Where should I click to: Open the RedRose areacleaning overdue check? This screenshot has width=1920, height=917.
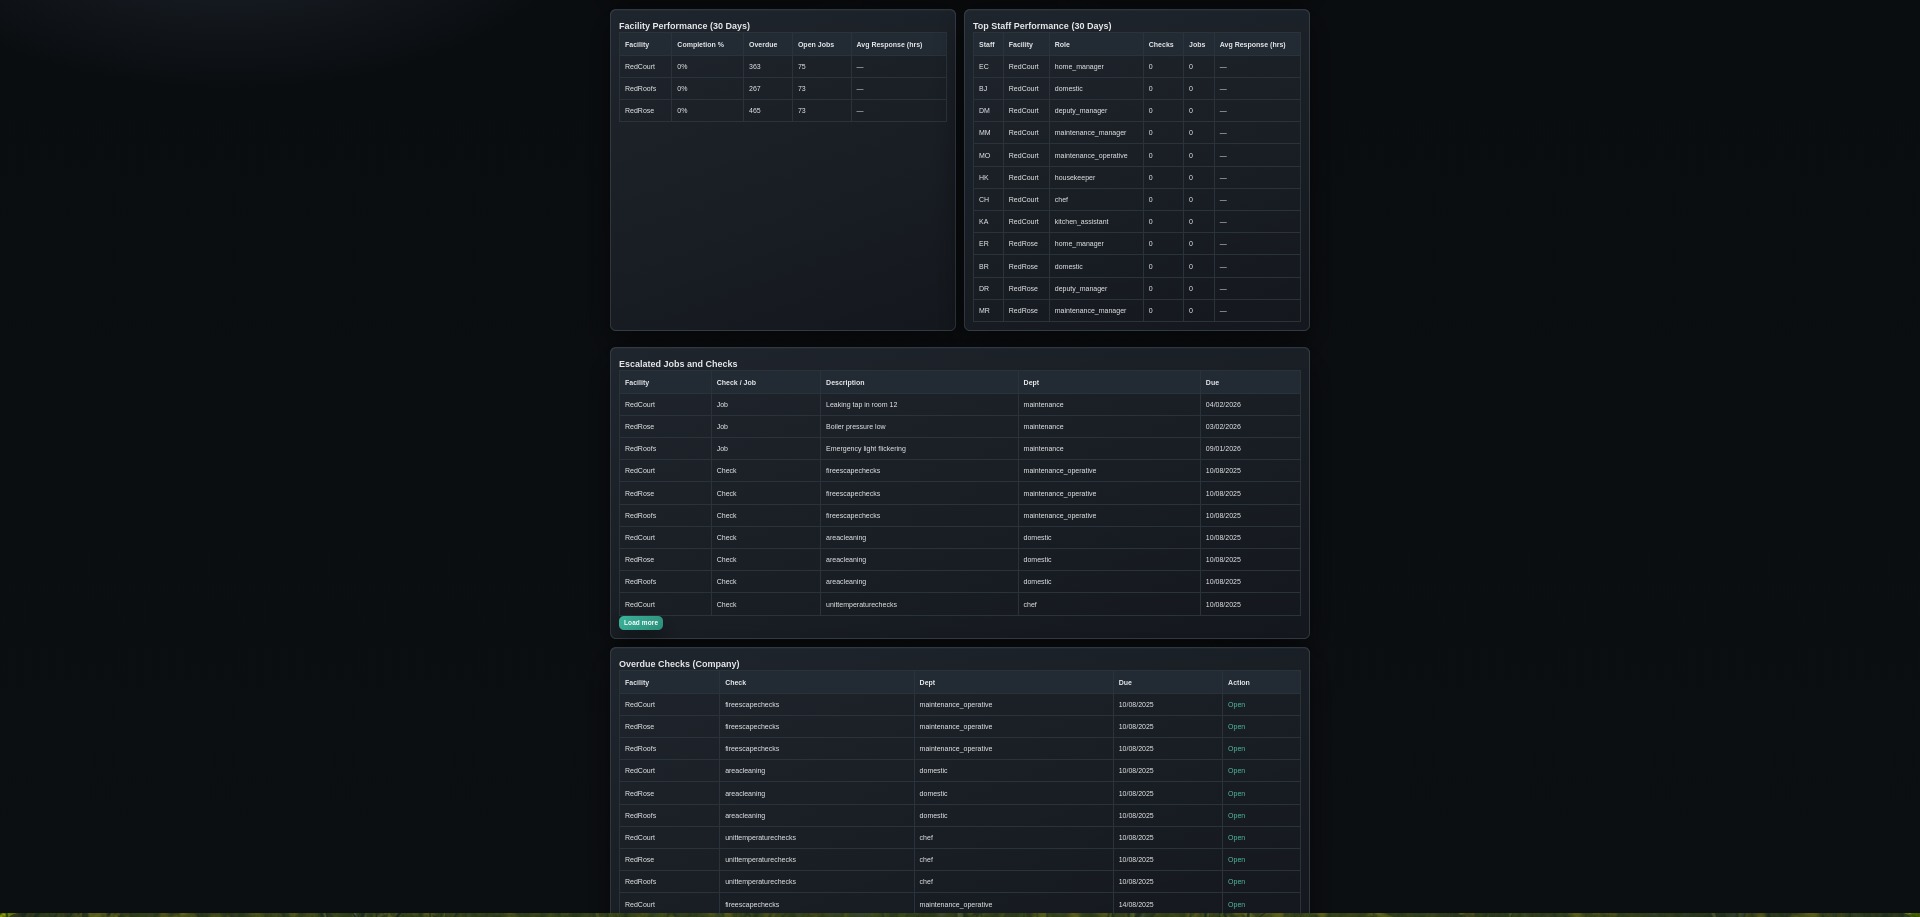tap(1236, 794)
